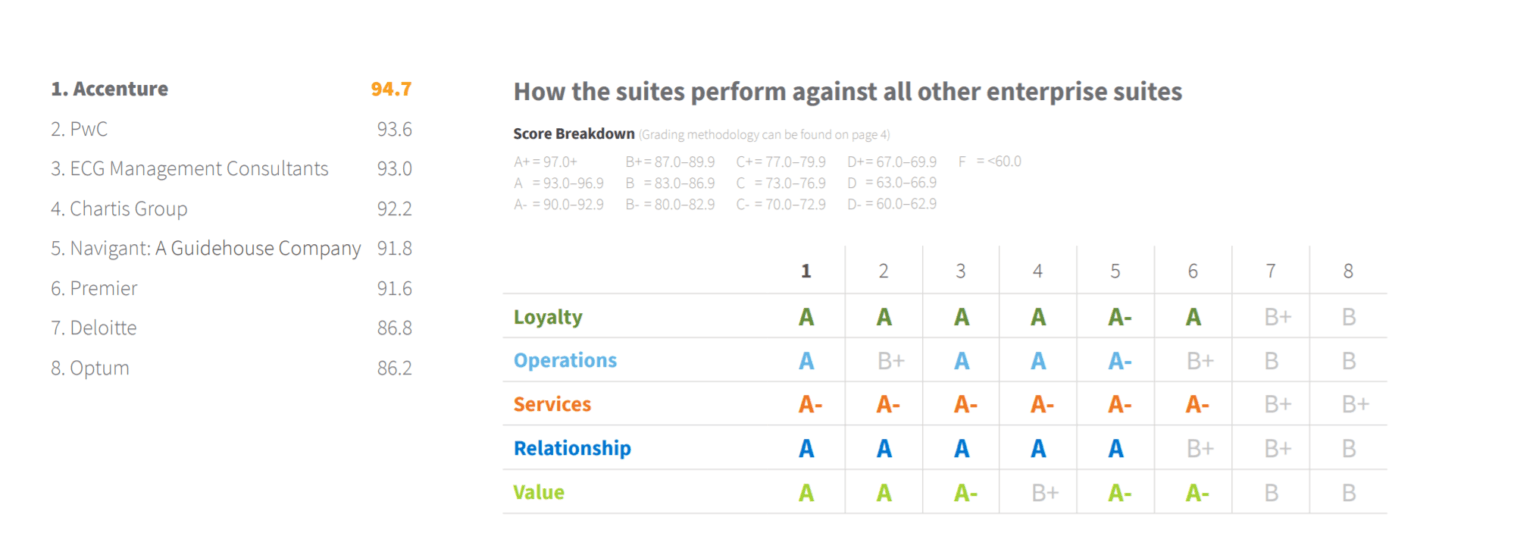Click Accenture's orange 94.7 score

tap(391, 89)
